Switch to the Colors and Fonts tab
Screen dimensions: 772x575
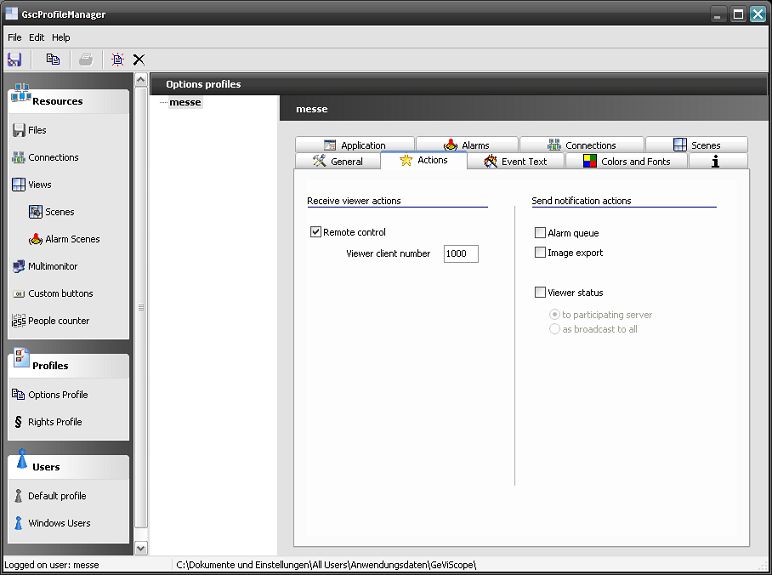click(x=626, y=161)
